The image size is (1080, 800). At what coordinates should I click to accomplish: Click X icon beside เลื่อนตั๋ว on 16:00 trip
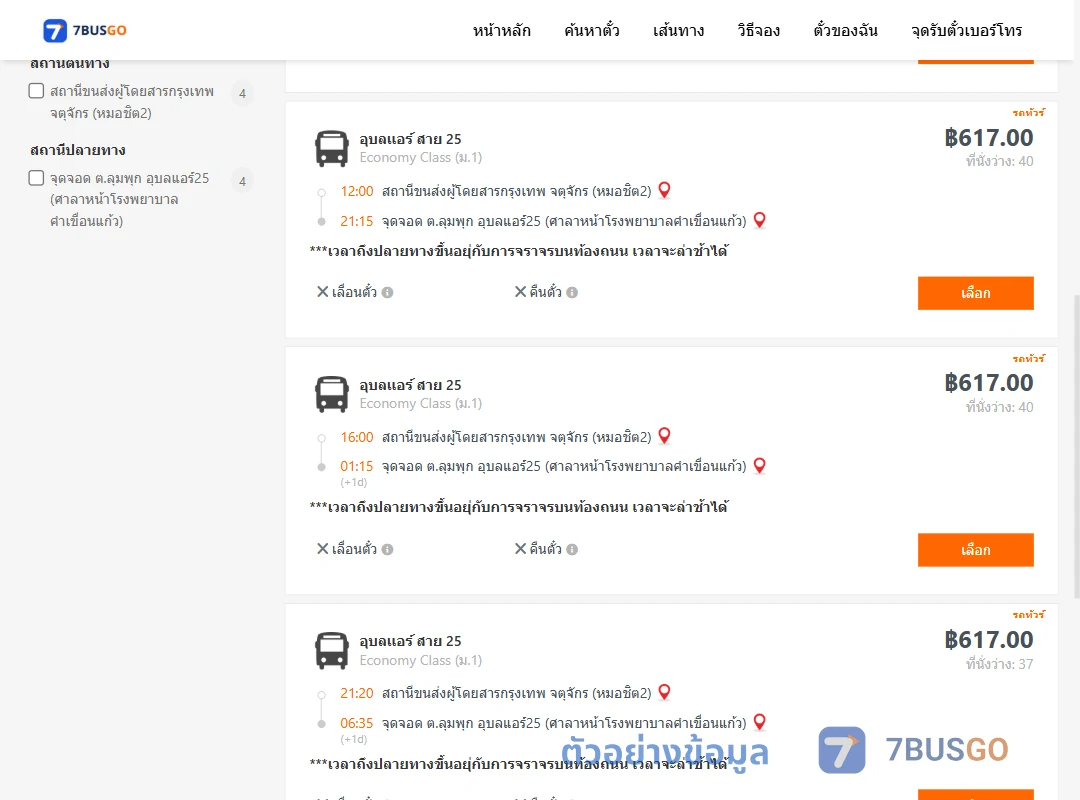(x=322, y=549)
